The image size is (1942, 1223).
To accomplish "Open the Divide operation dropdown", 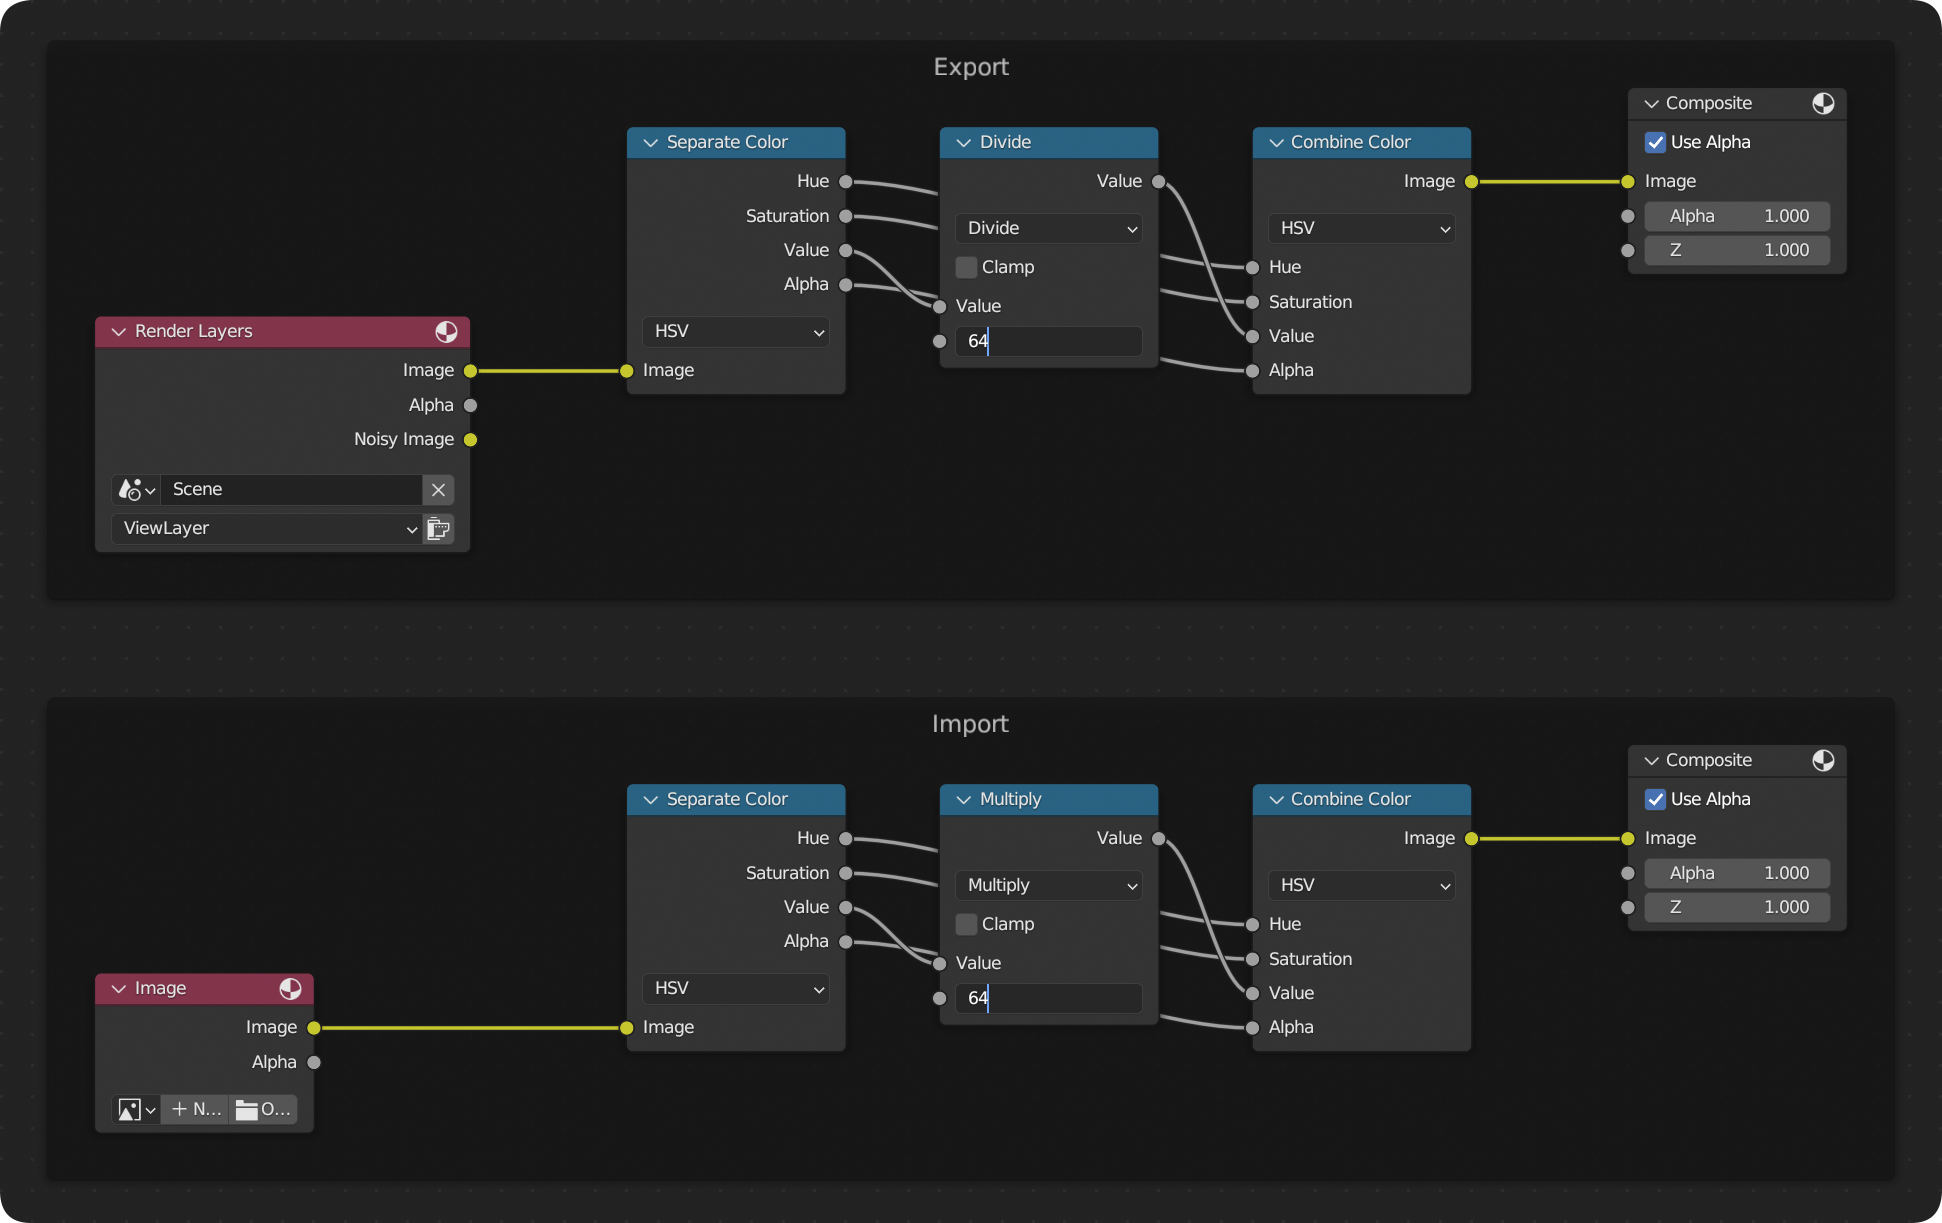I will click(x=1048, y=228).
